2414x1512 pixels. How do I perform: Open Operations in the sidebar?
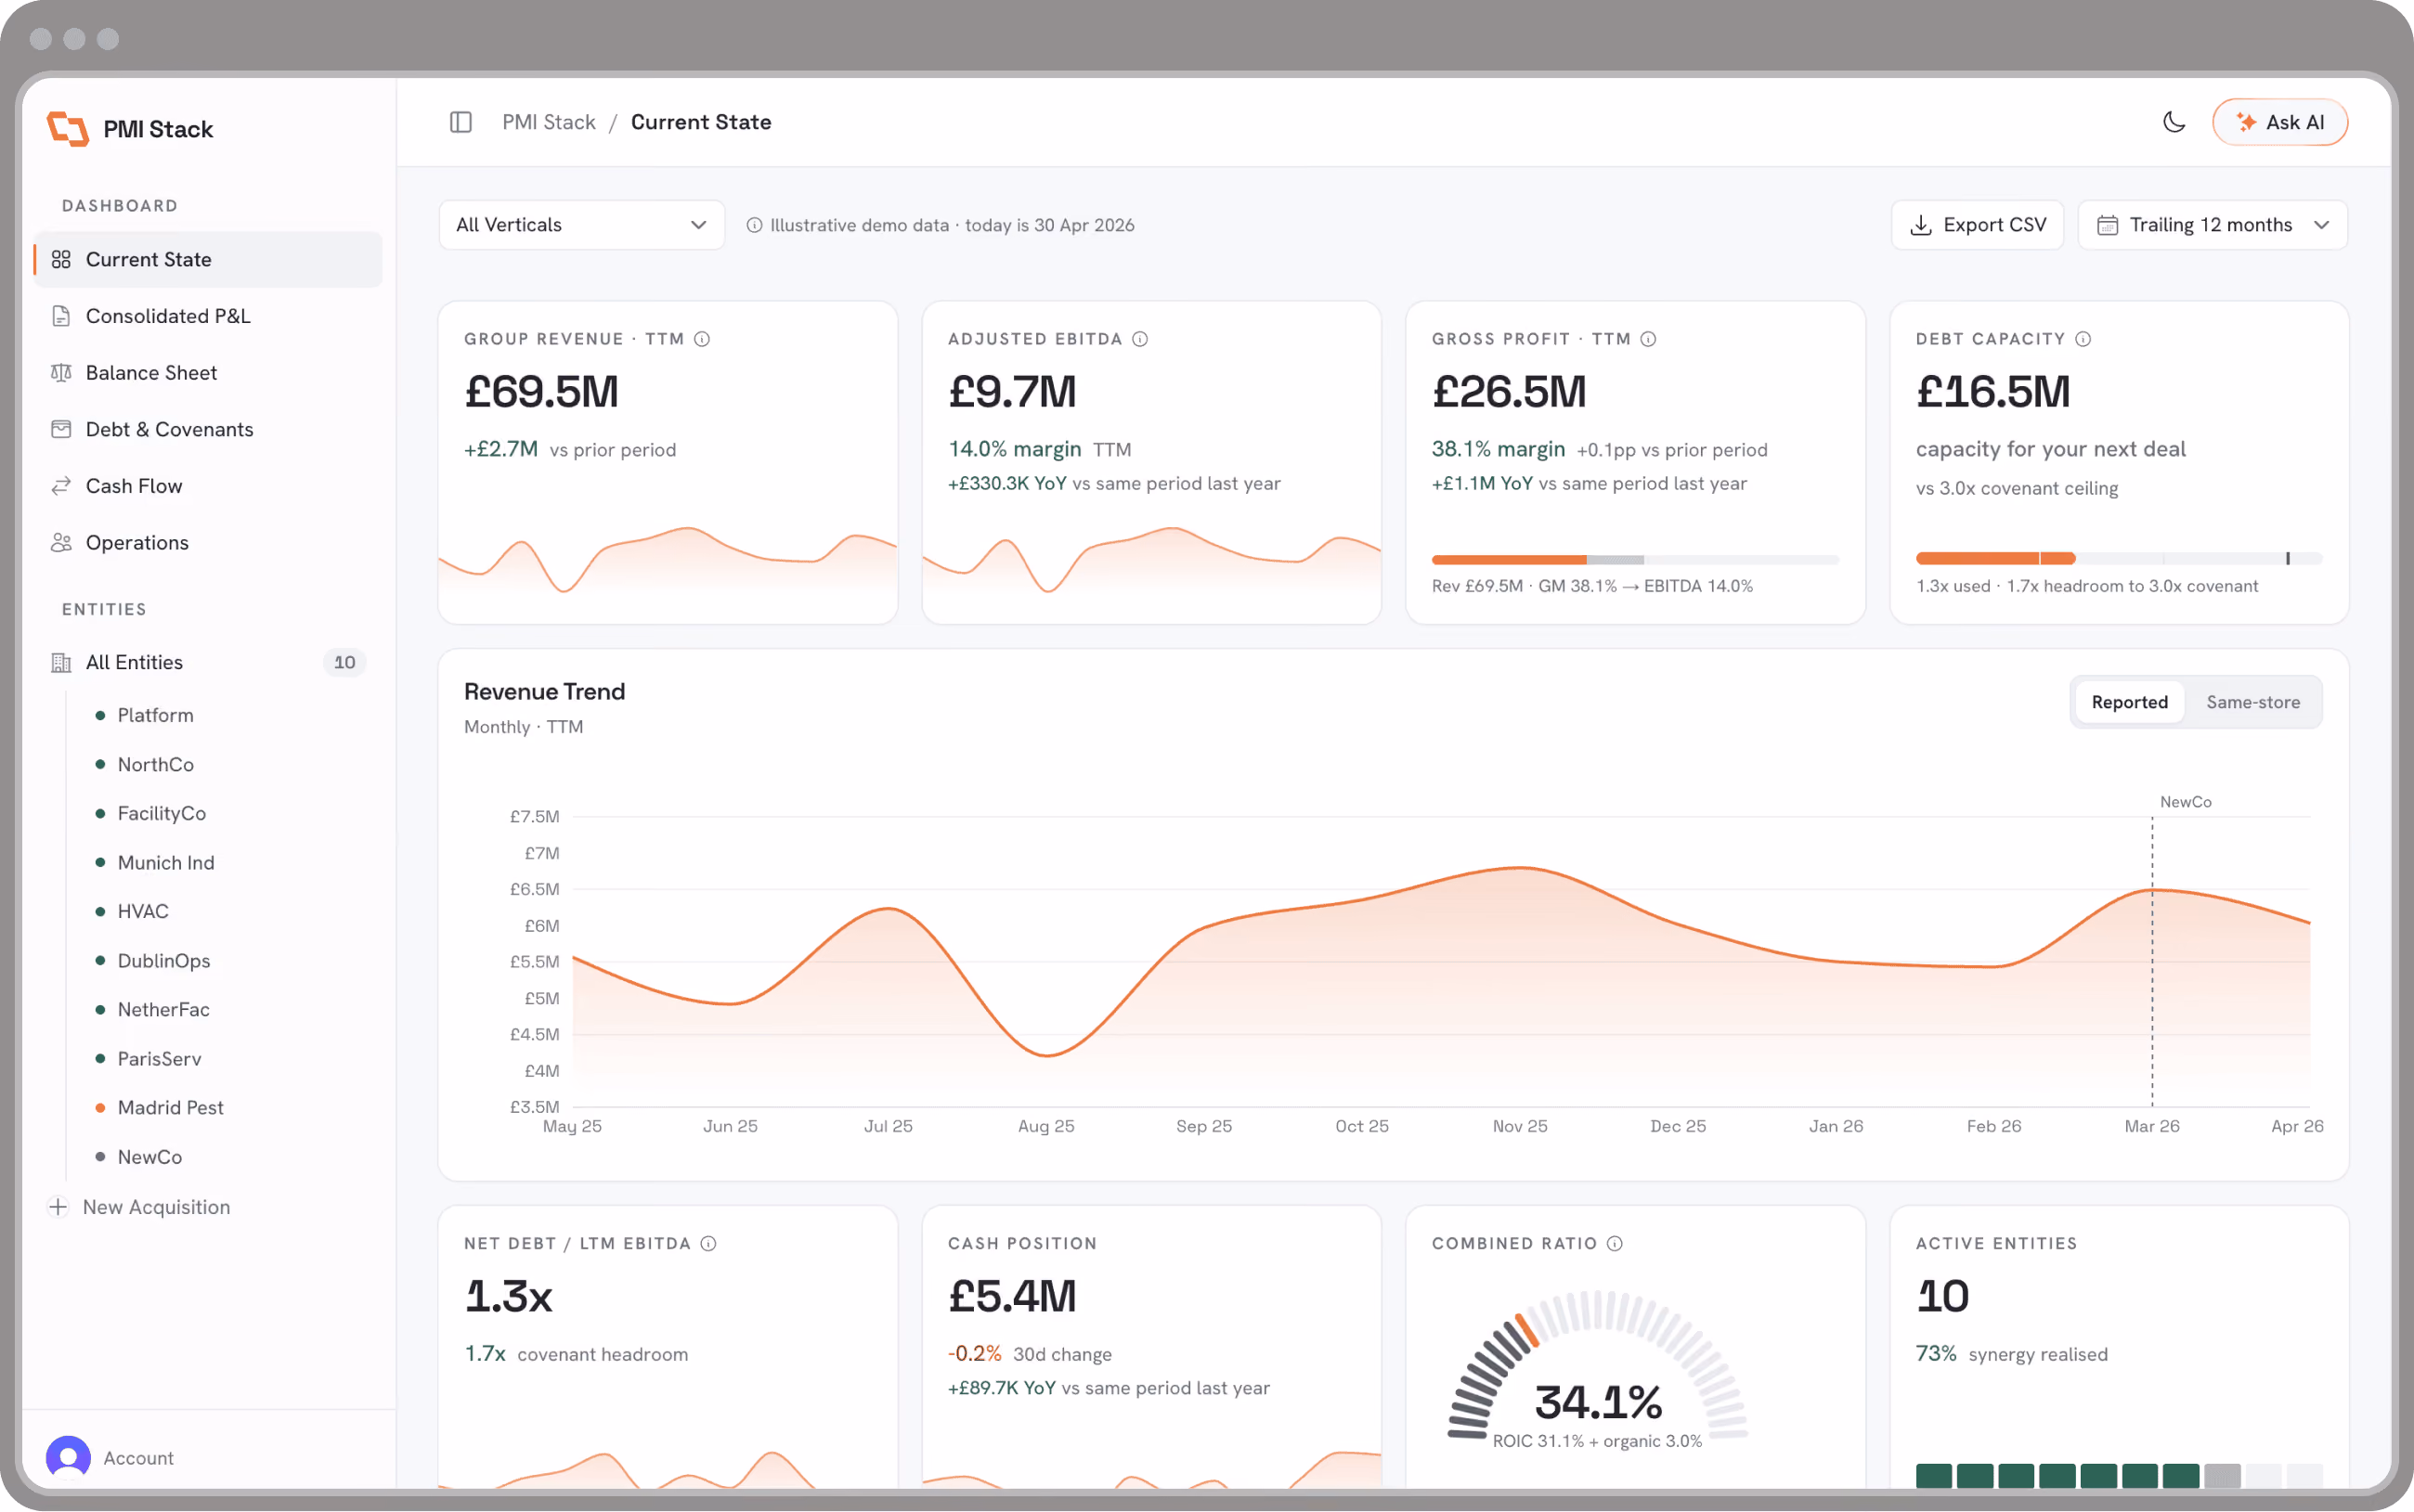pyautogui.click(x=208, y=543)
